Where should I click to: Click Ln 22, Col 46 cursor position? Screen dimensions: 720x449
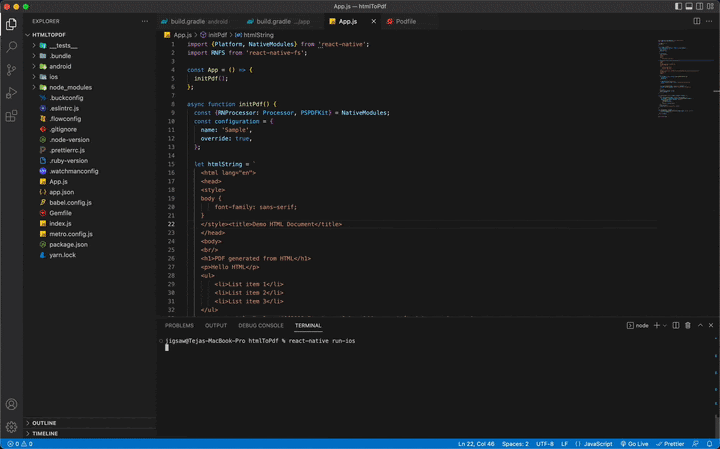tap(476, 444)
